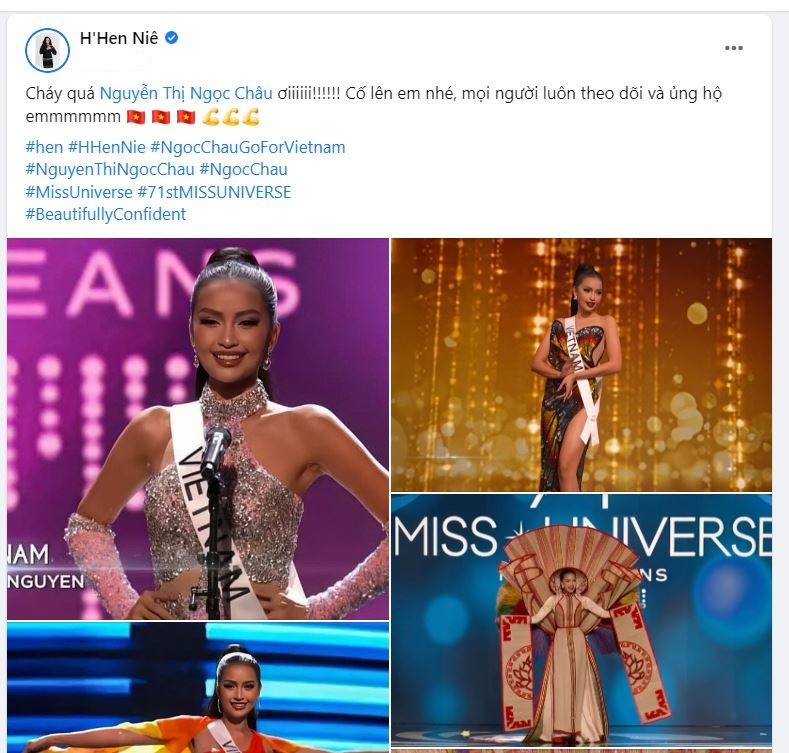Open the #71stMISSUNIVERSE hashtag
789x753 pixels.
tap(214, 192)
